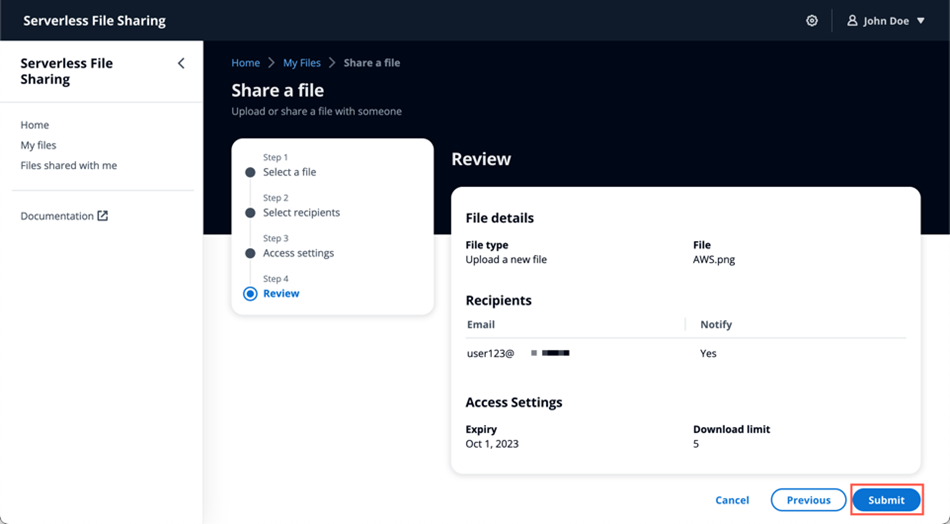Click the Review step label
Image resolution: width=950 pixels, height=524 pixels.
pyautogui.click(x=281, y=293)
